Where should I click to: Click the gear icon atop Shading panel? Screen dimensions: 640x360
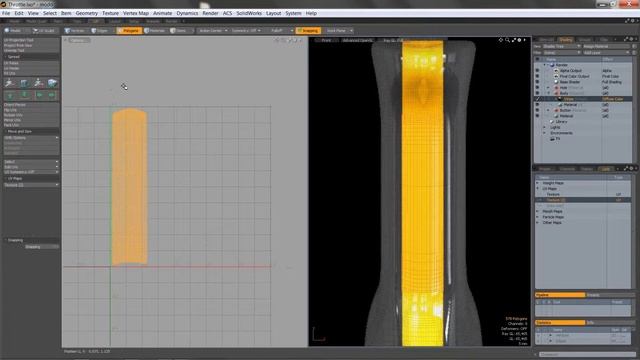click(631, 39)
